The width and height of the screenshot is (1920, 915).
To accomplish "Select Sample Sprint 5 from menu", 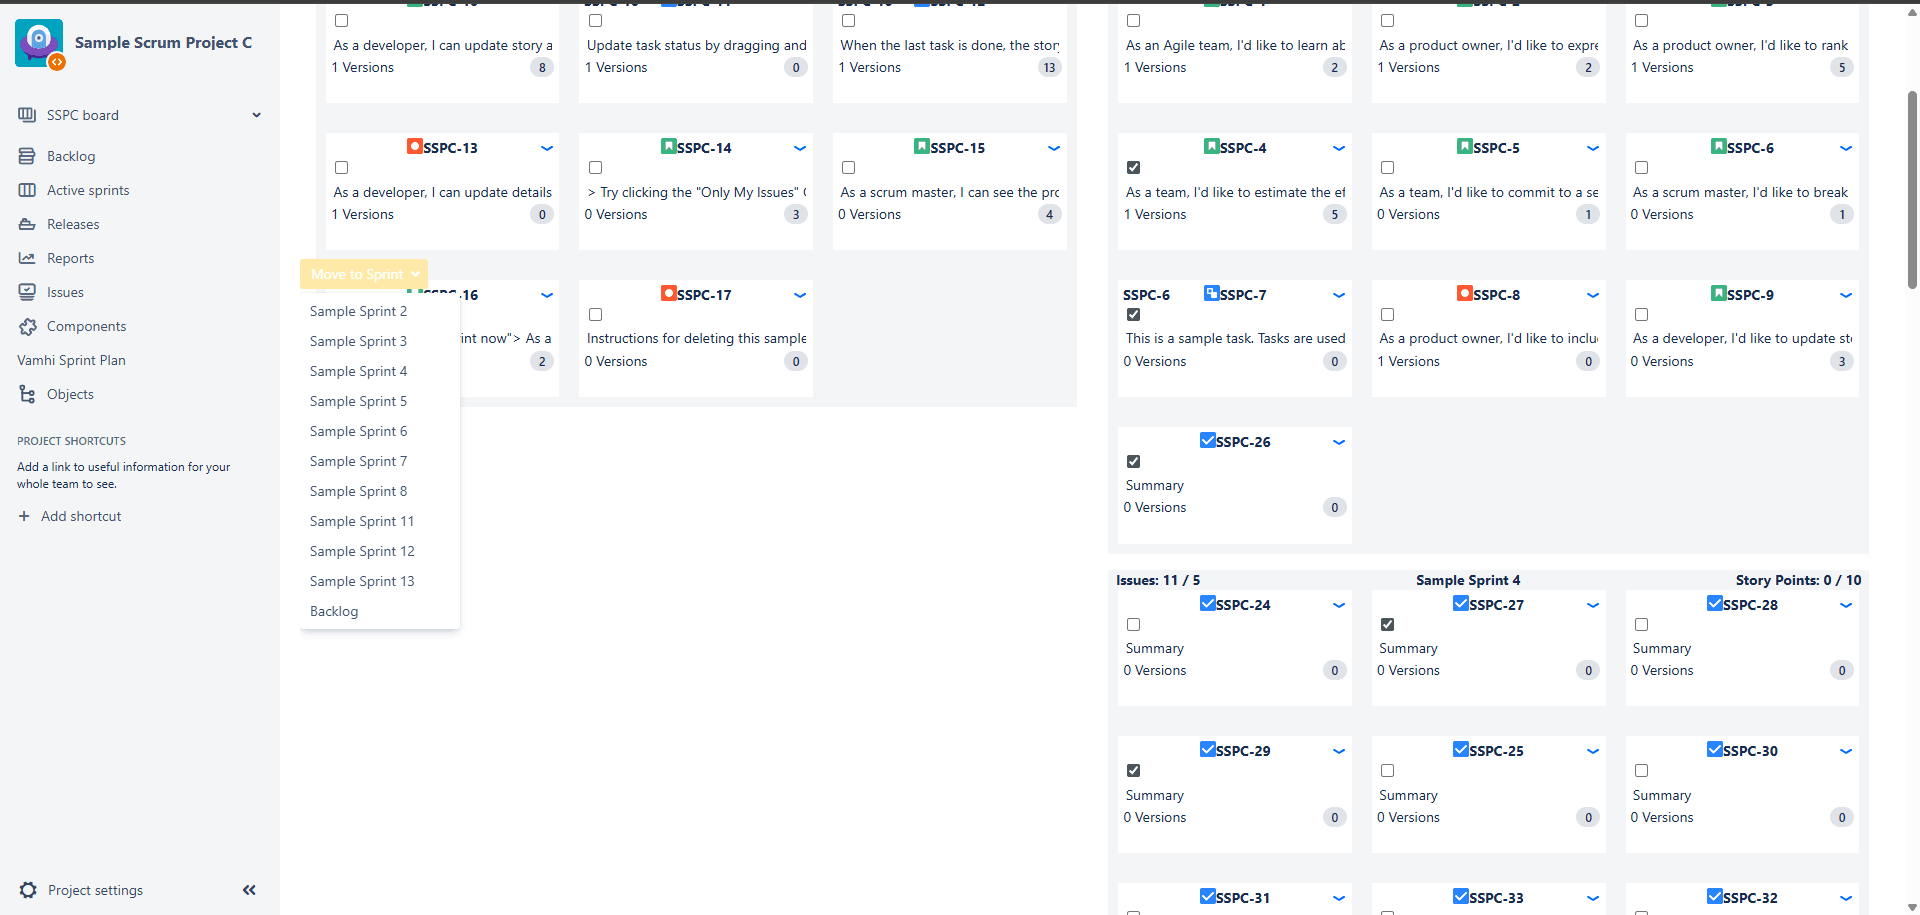I will (x=358, y=401).
